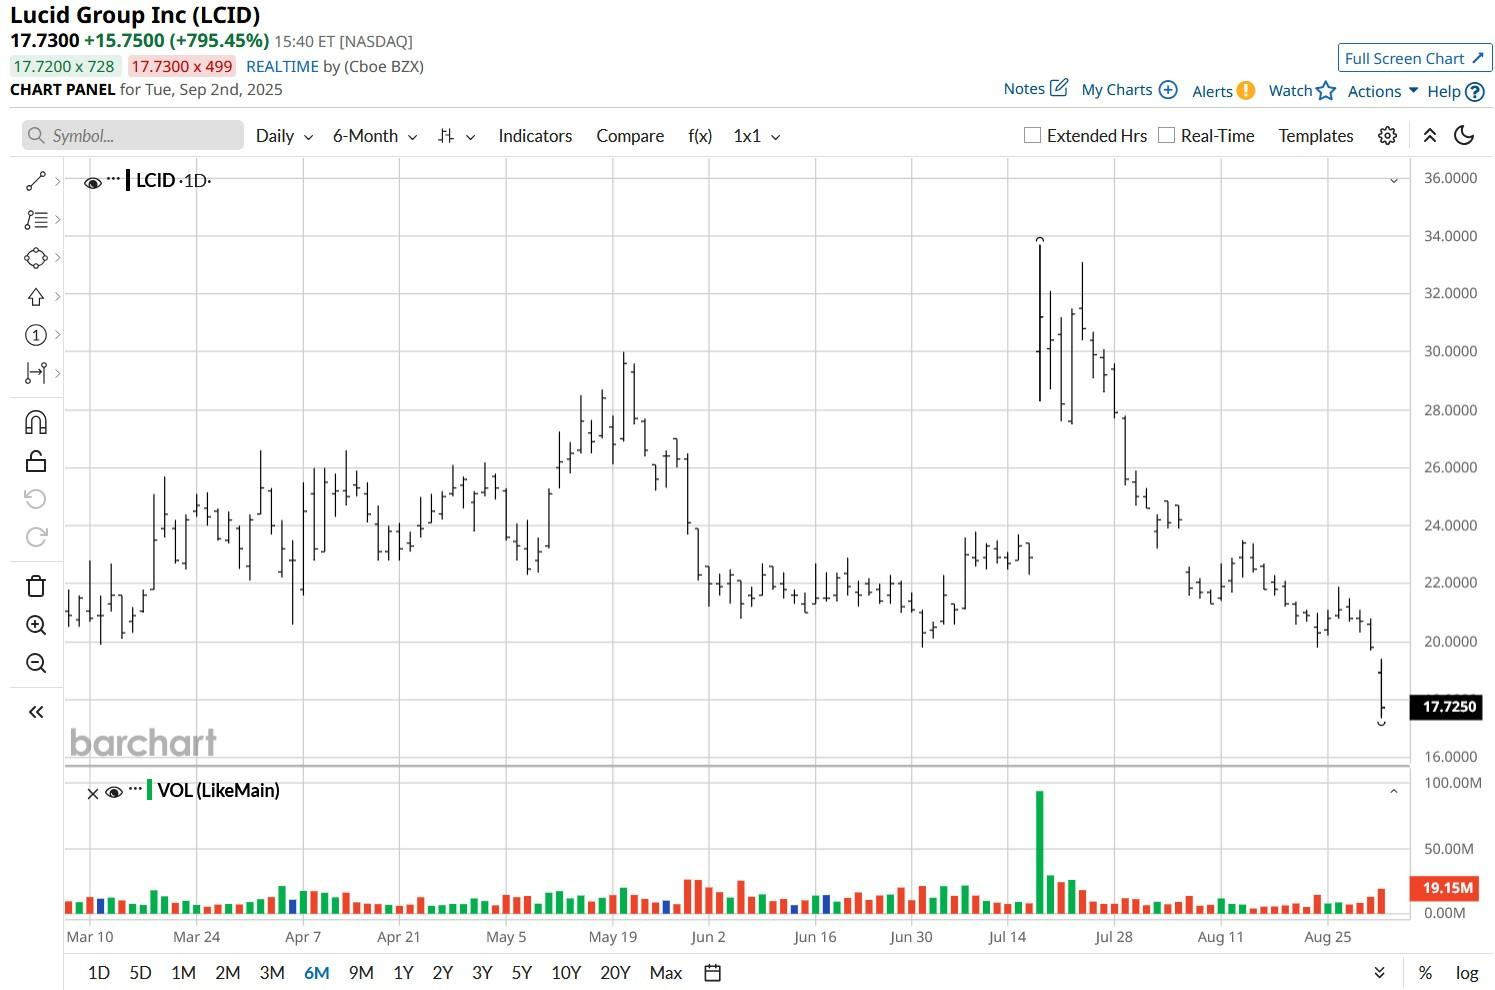The height and width of the screenshot is (990, 1495).
Task: Hide the VOL indicator with eye icon
Action: pos(114,792)
